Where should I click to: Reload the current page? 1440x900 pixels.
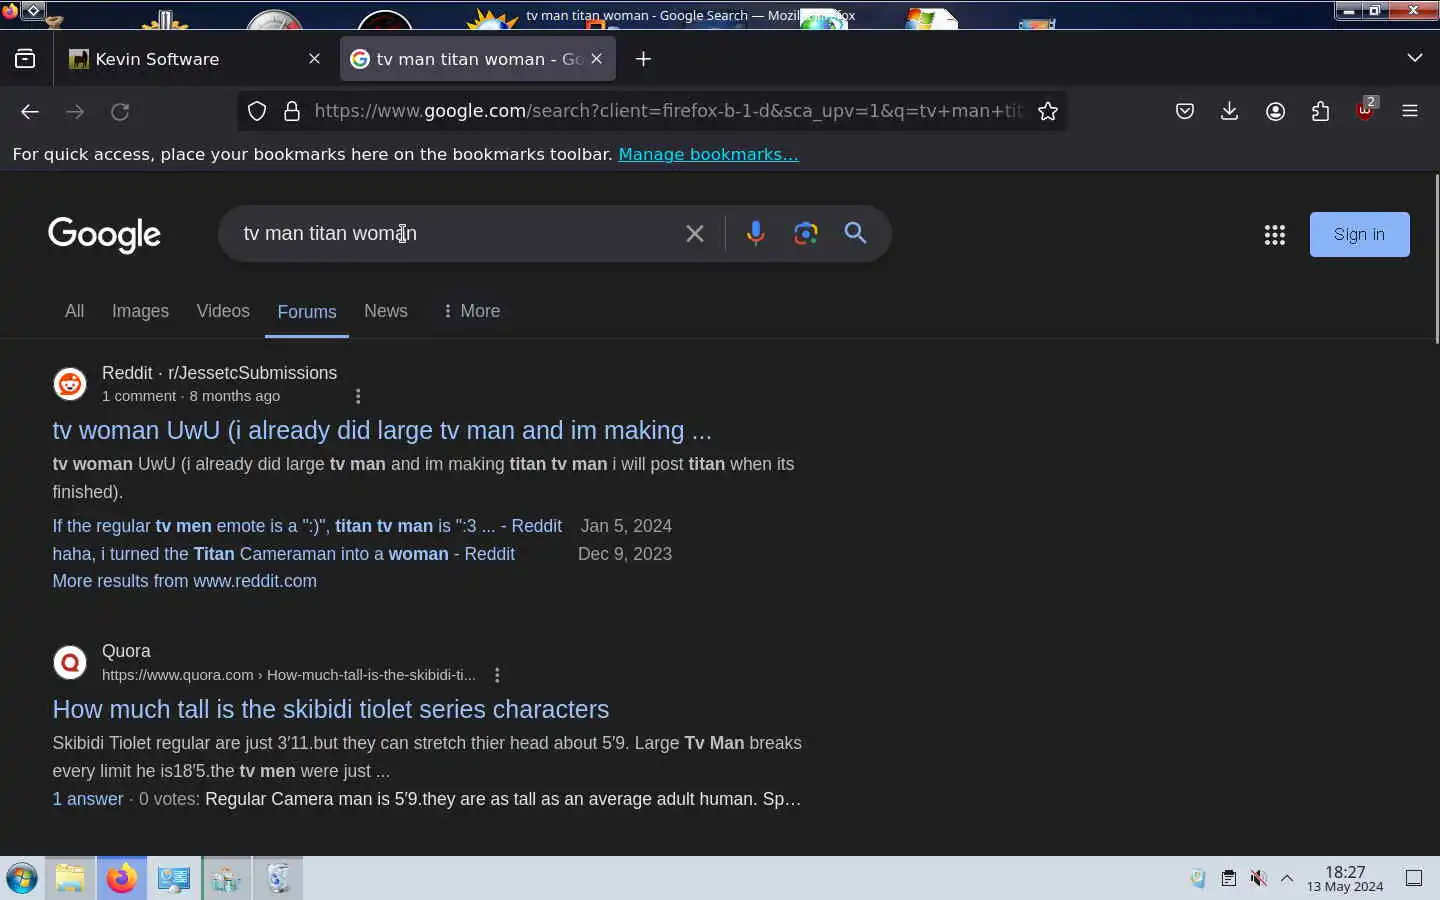coord(120,112)
